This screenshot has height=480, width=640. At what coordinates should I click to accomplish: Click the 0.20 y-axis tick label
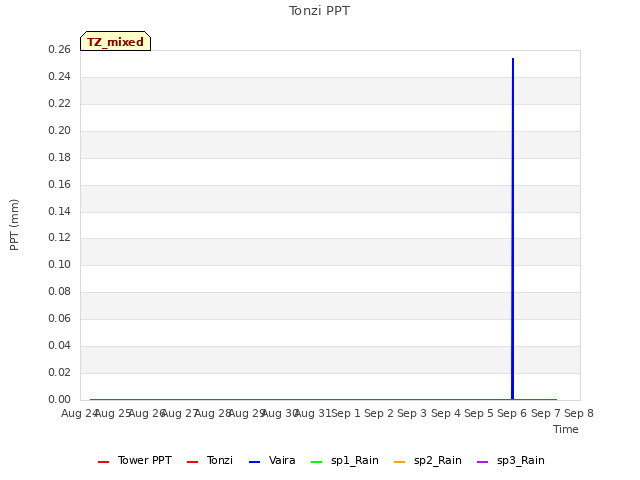pyautogui.click(x=60, y=130)
